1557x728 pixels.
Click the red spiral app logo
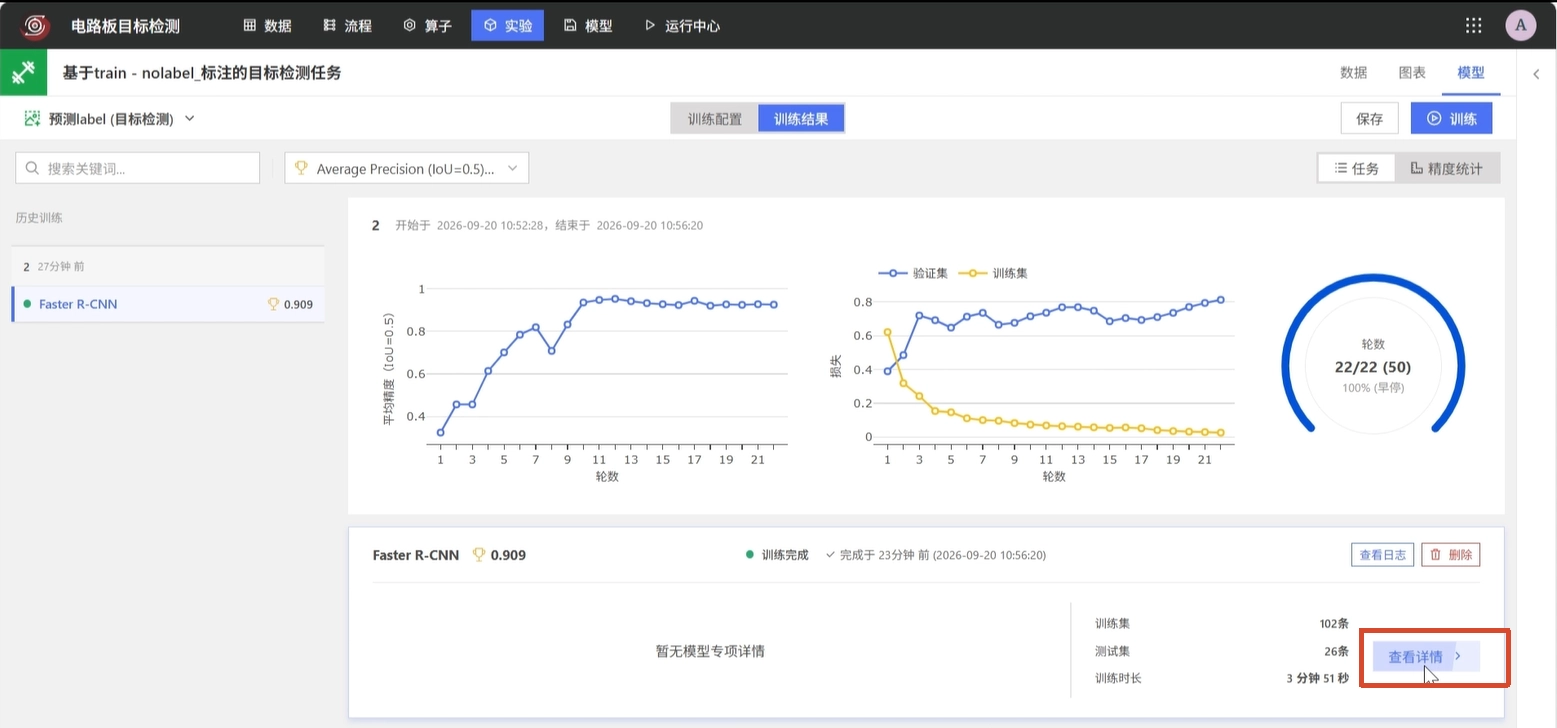point(36,25)
